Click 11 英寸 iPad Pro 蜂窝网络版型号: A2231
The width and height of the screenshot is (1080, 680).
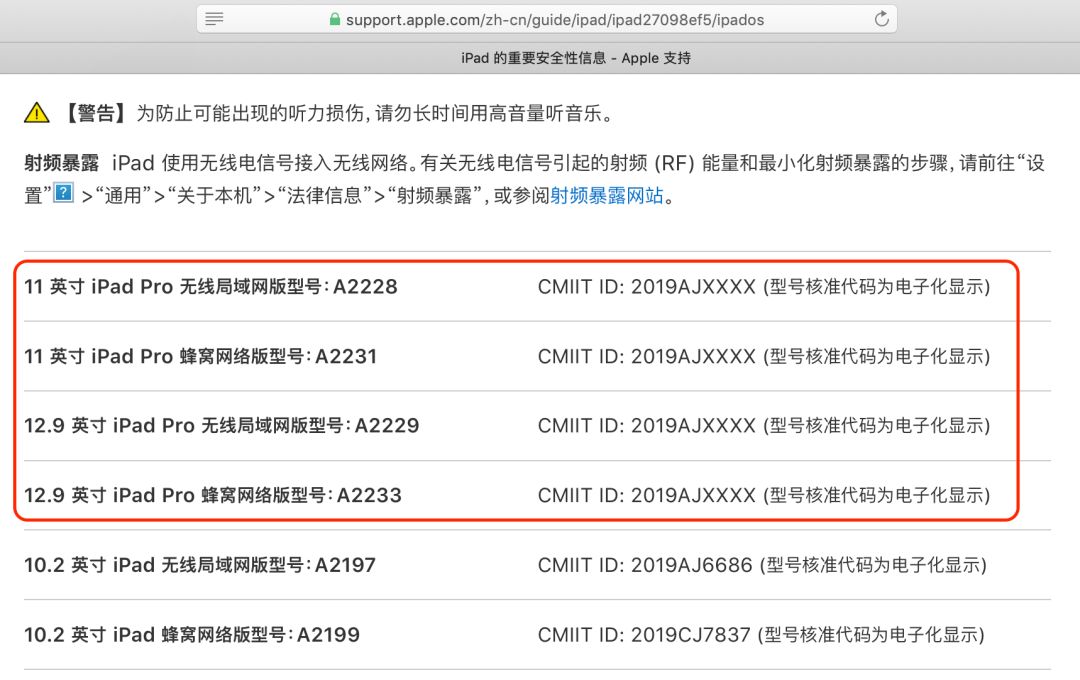(200, 356)
